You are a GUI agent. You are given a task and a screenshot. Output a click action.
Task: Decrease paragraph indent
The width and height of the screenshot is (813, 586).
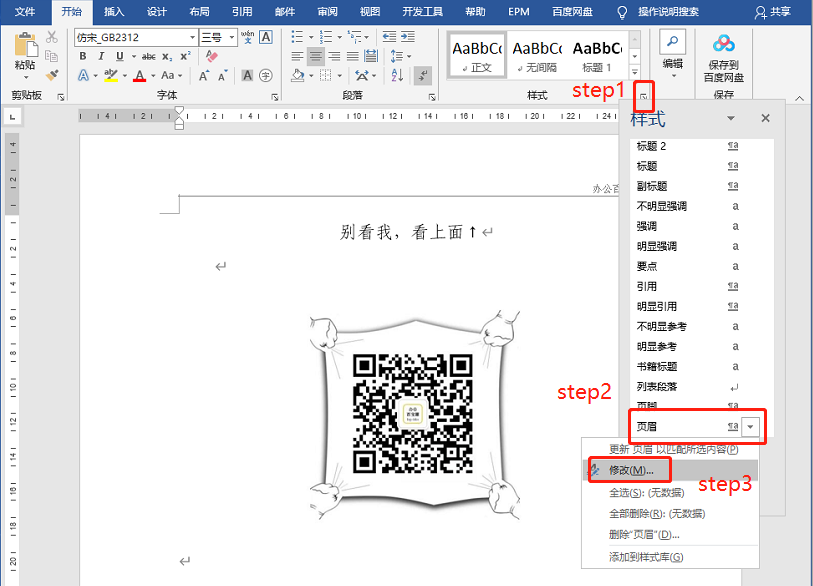[389, 37]
